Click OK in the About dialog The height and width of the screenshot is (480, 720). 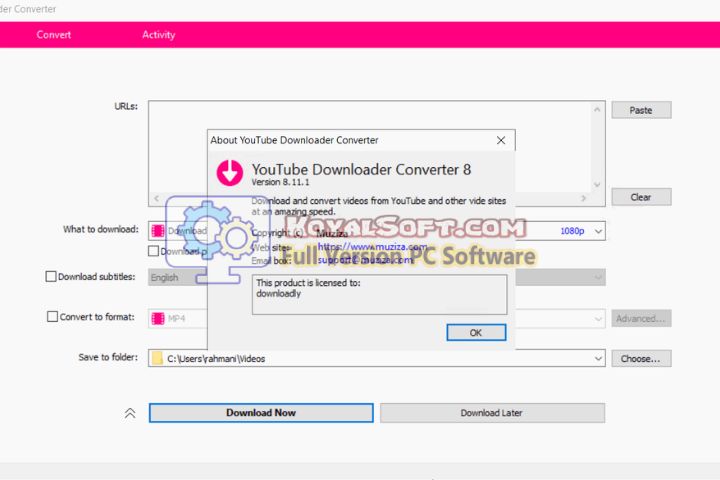476,333
